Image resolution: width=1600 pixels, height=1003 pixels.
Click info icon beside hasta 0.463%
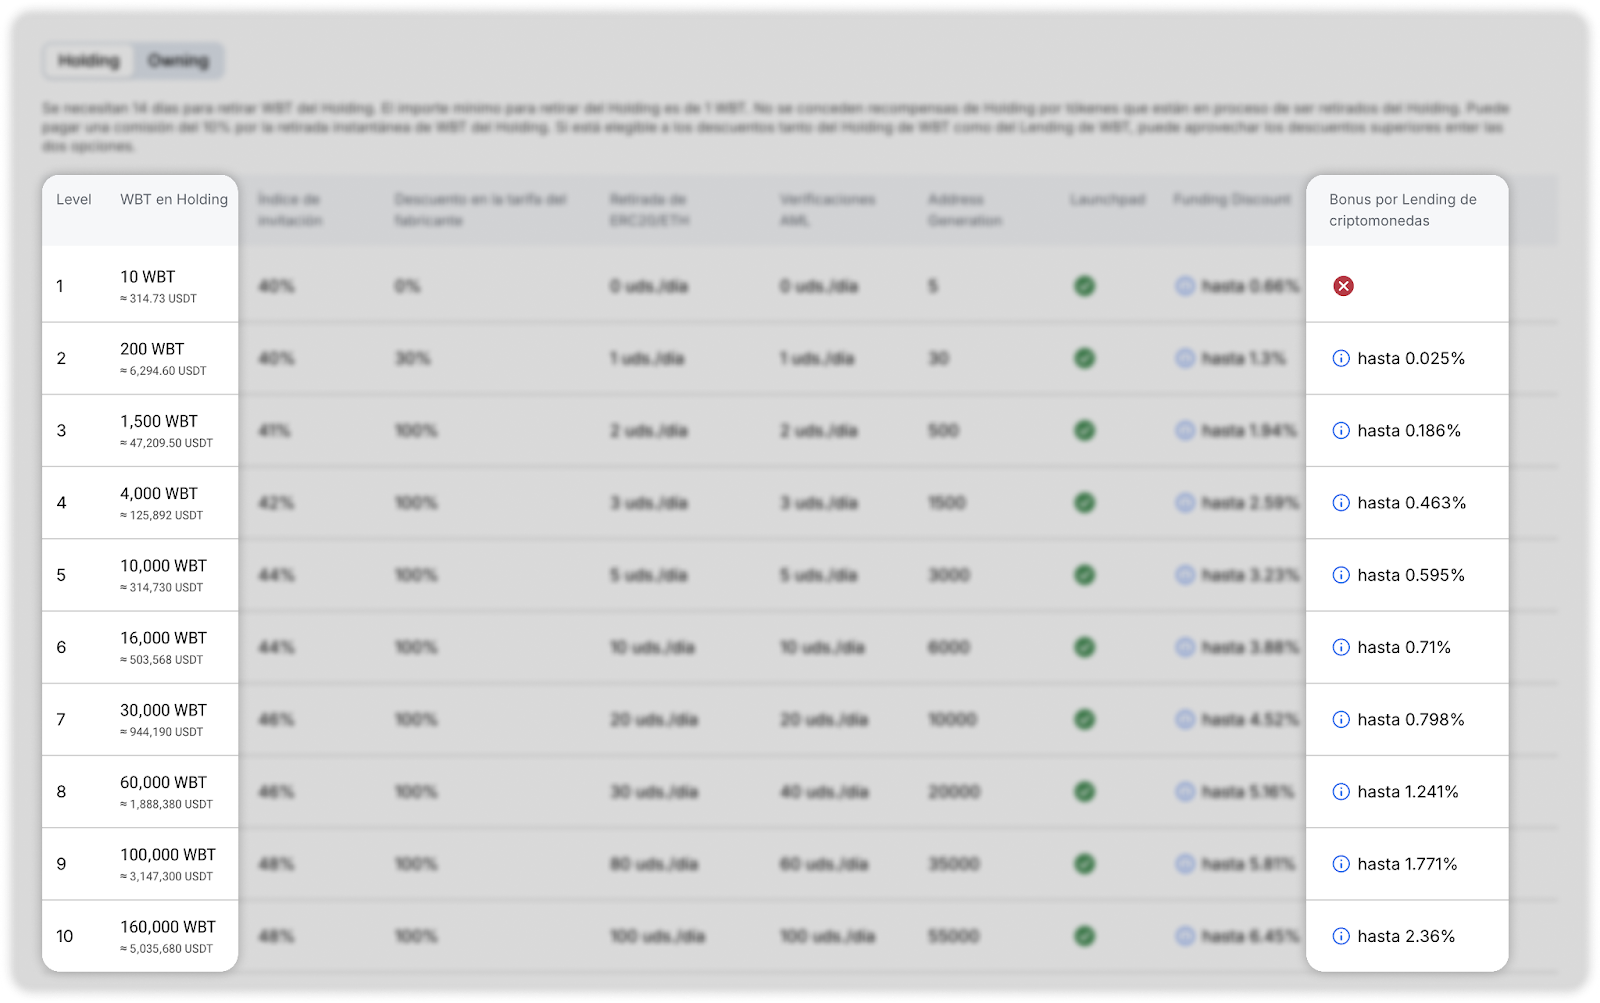tap(1341, 503)
